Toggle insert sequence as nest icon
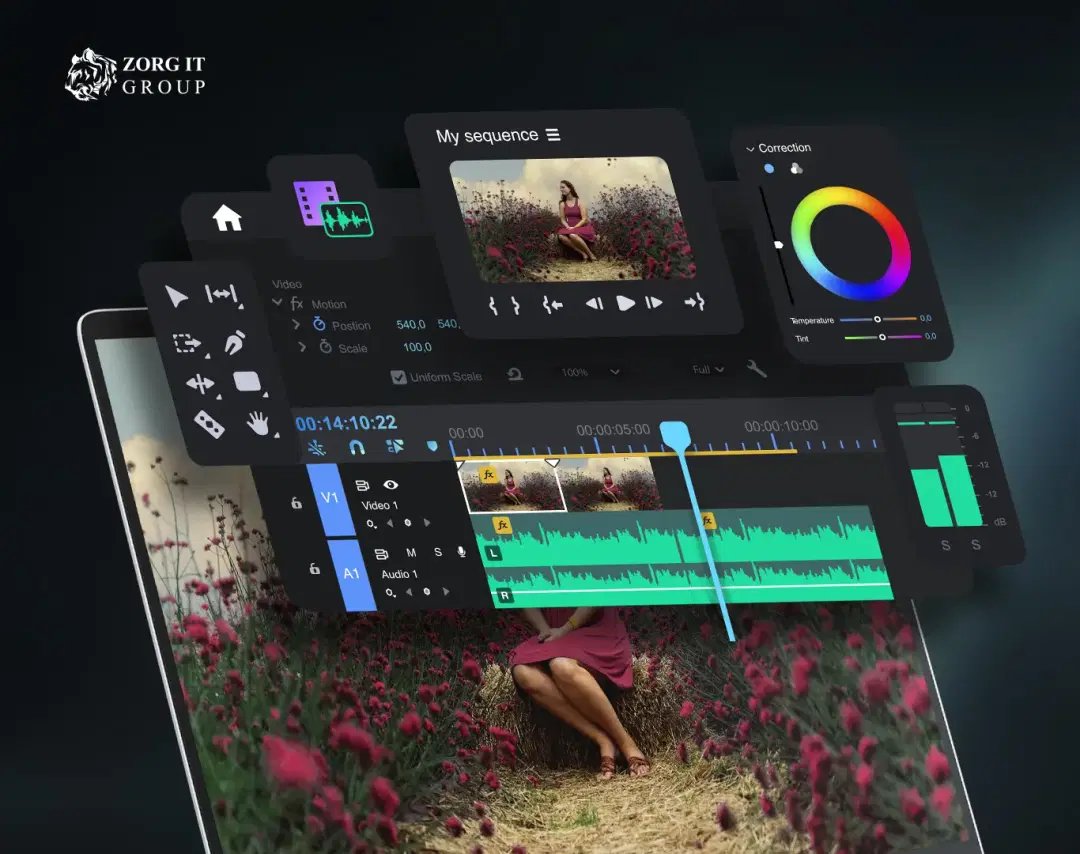This screenshot has height=854, width=1080. pos(317,448)
